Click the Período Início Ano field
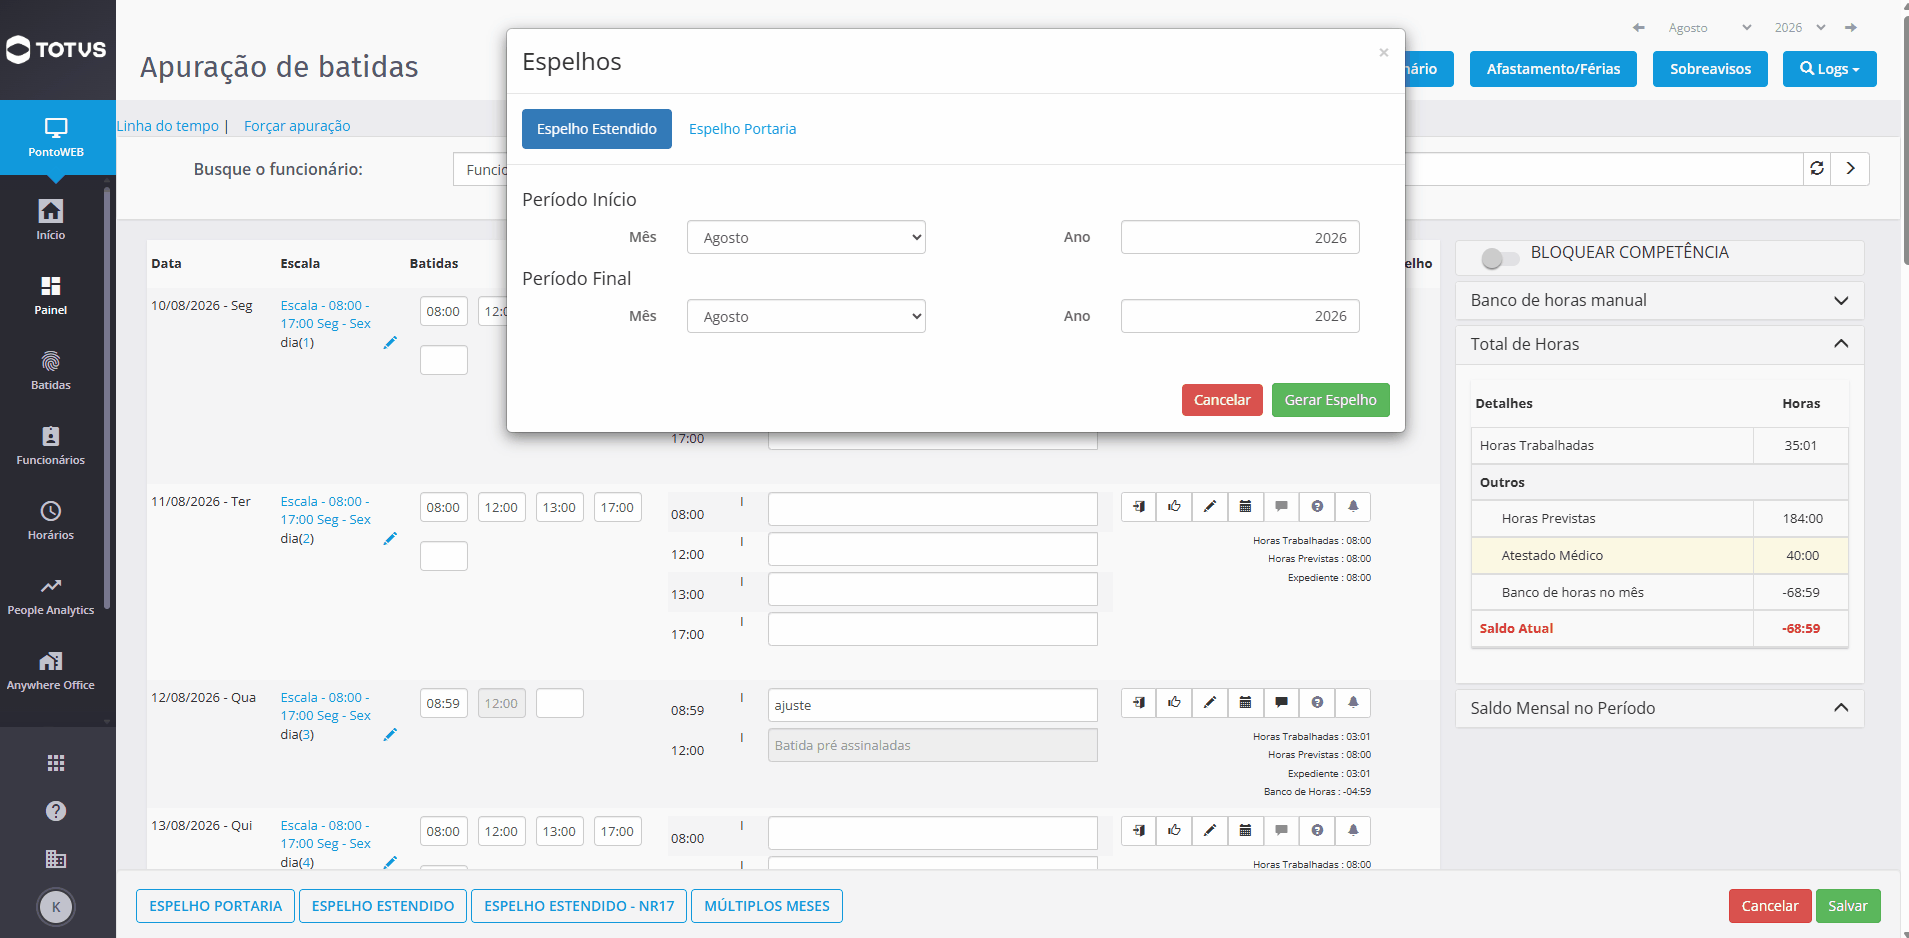This screenshot has width=1909, height=938. [1240, 237]
